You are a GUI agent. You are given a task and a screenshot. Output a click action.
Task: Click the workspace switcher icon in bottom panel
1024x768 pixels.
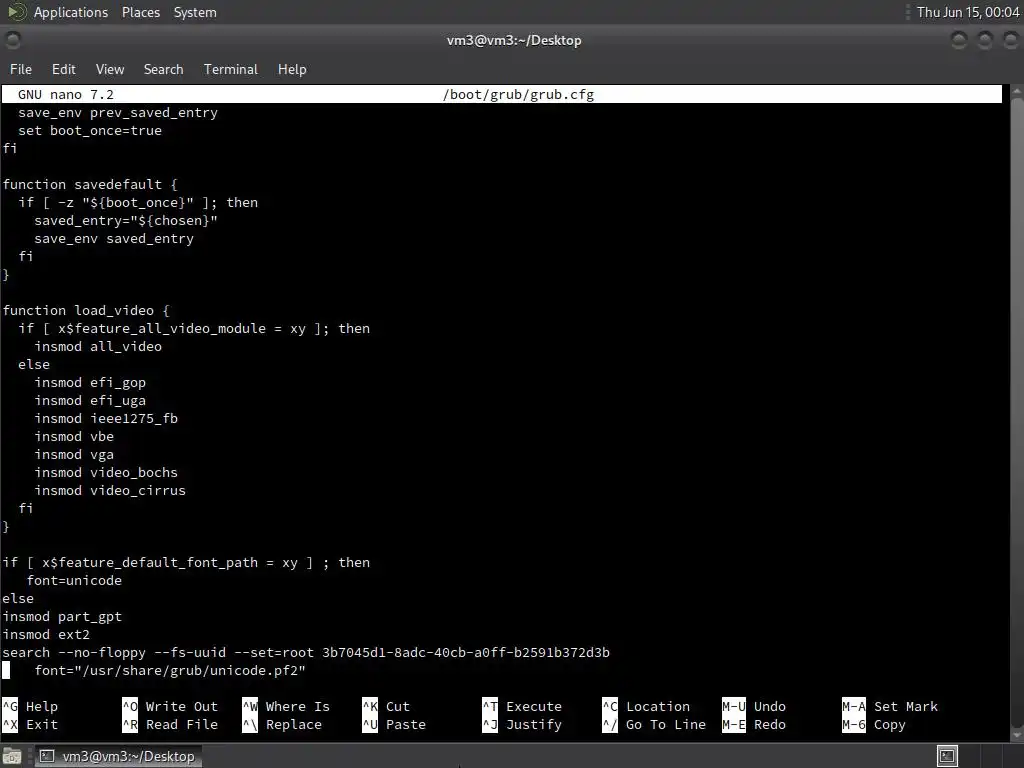pyautogui.click(x=947, y=756)
